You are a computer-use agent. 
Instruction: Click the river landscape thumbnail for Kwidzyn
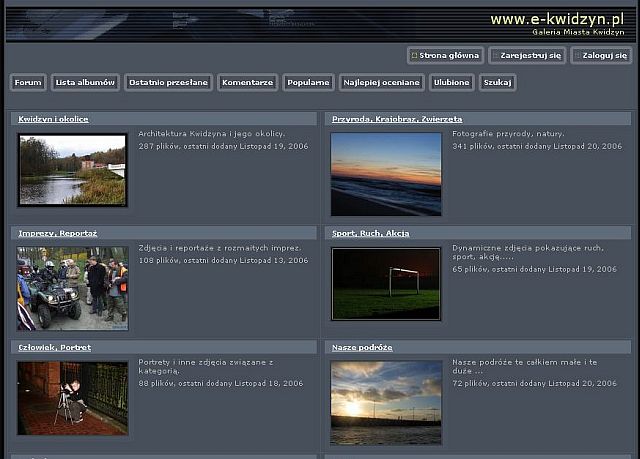(x=72, y=170)
